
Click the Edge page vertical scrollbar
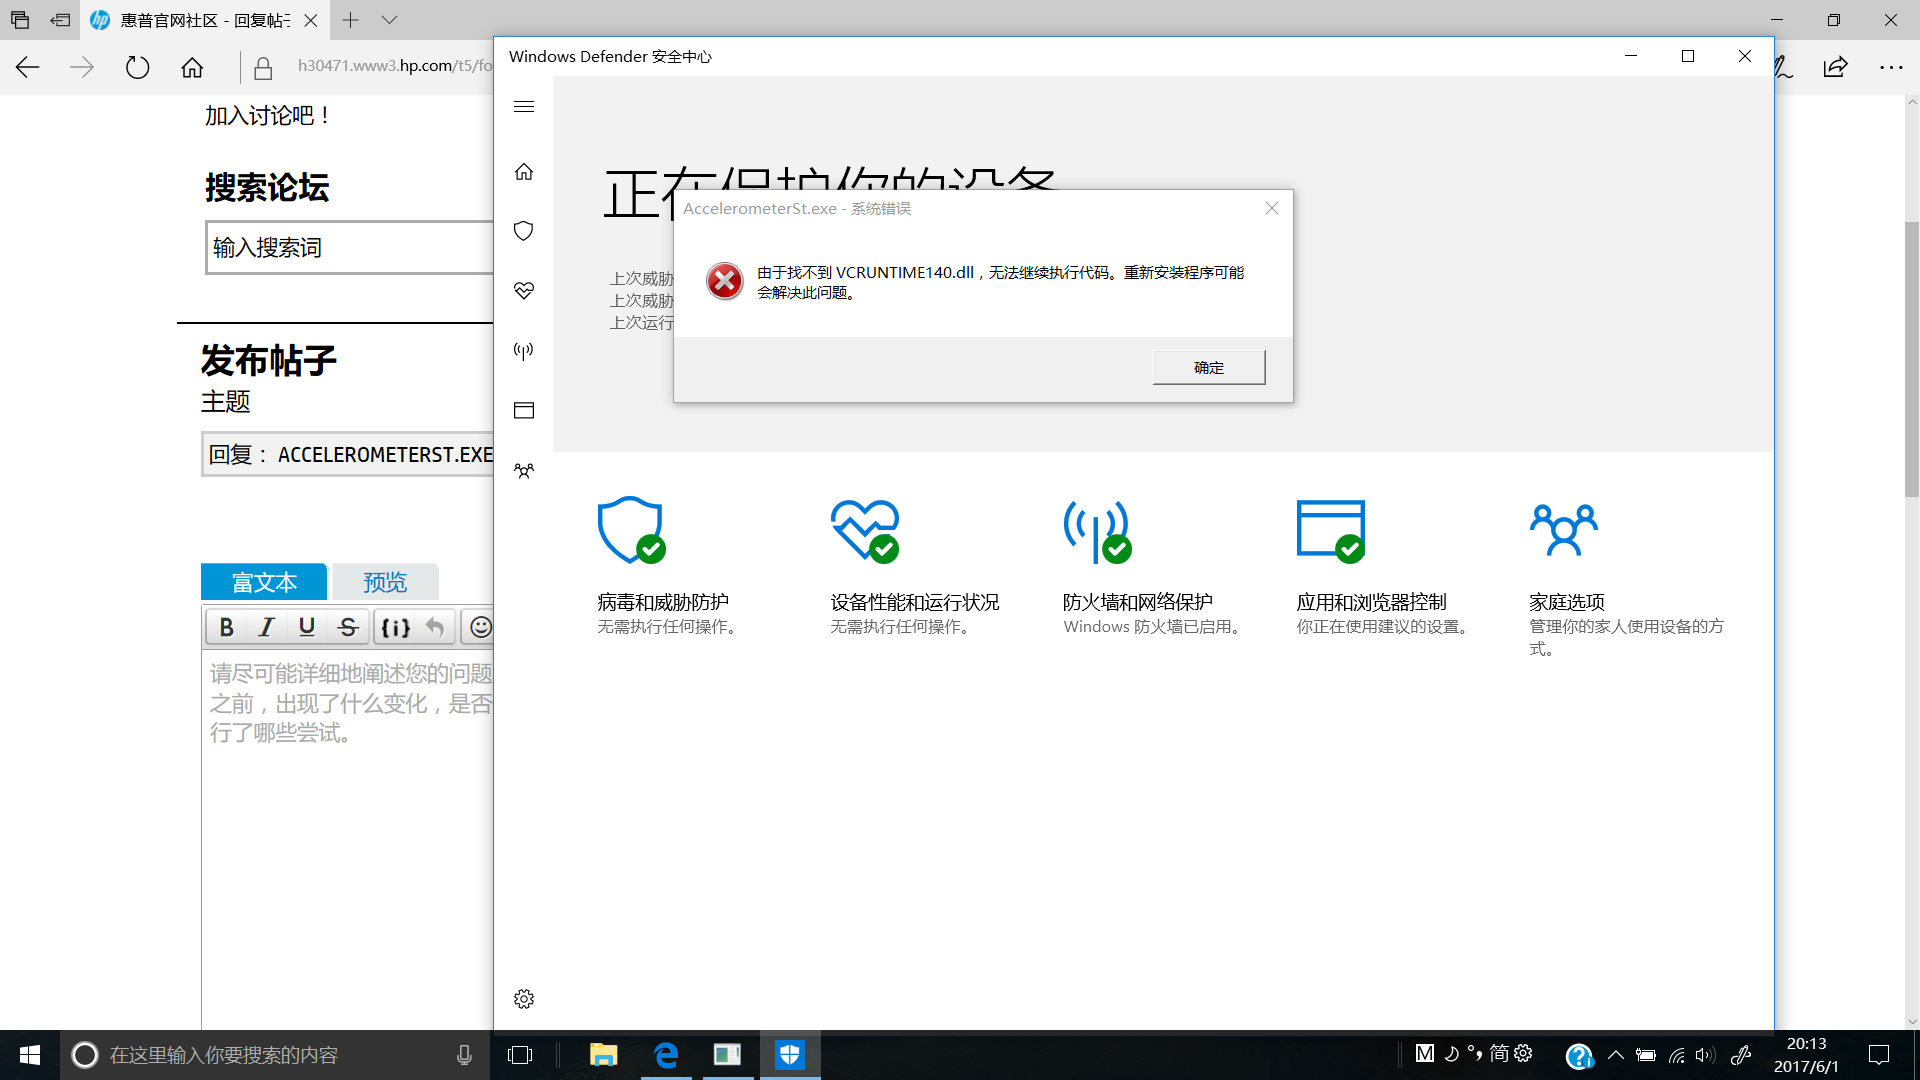pos(1911,360)
